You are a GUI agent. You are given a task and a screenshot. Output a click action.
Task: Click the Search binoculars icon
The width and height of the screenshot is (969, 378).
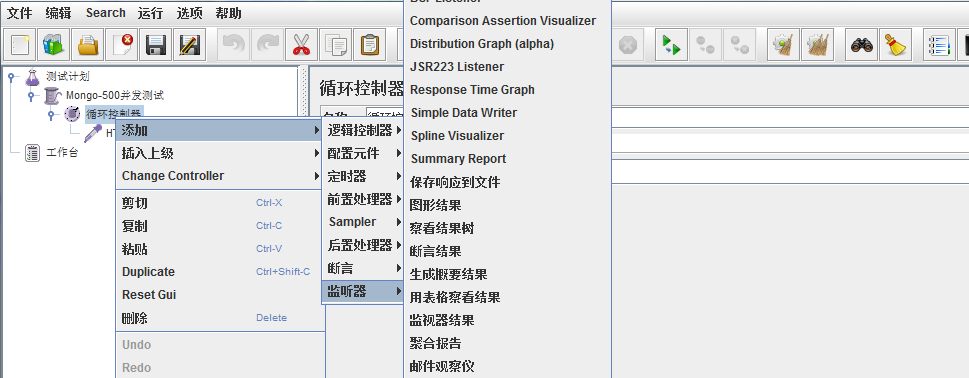click(861, 44)
